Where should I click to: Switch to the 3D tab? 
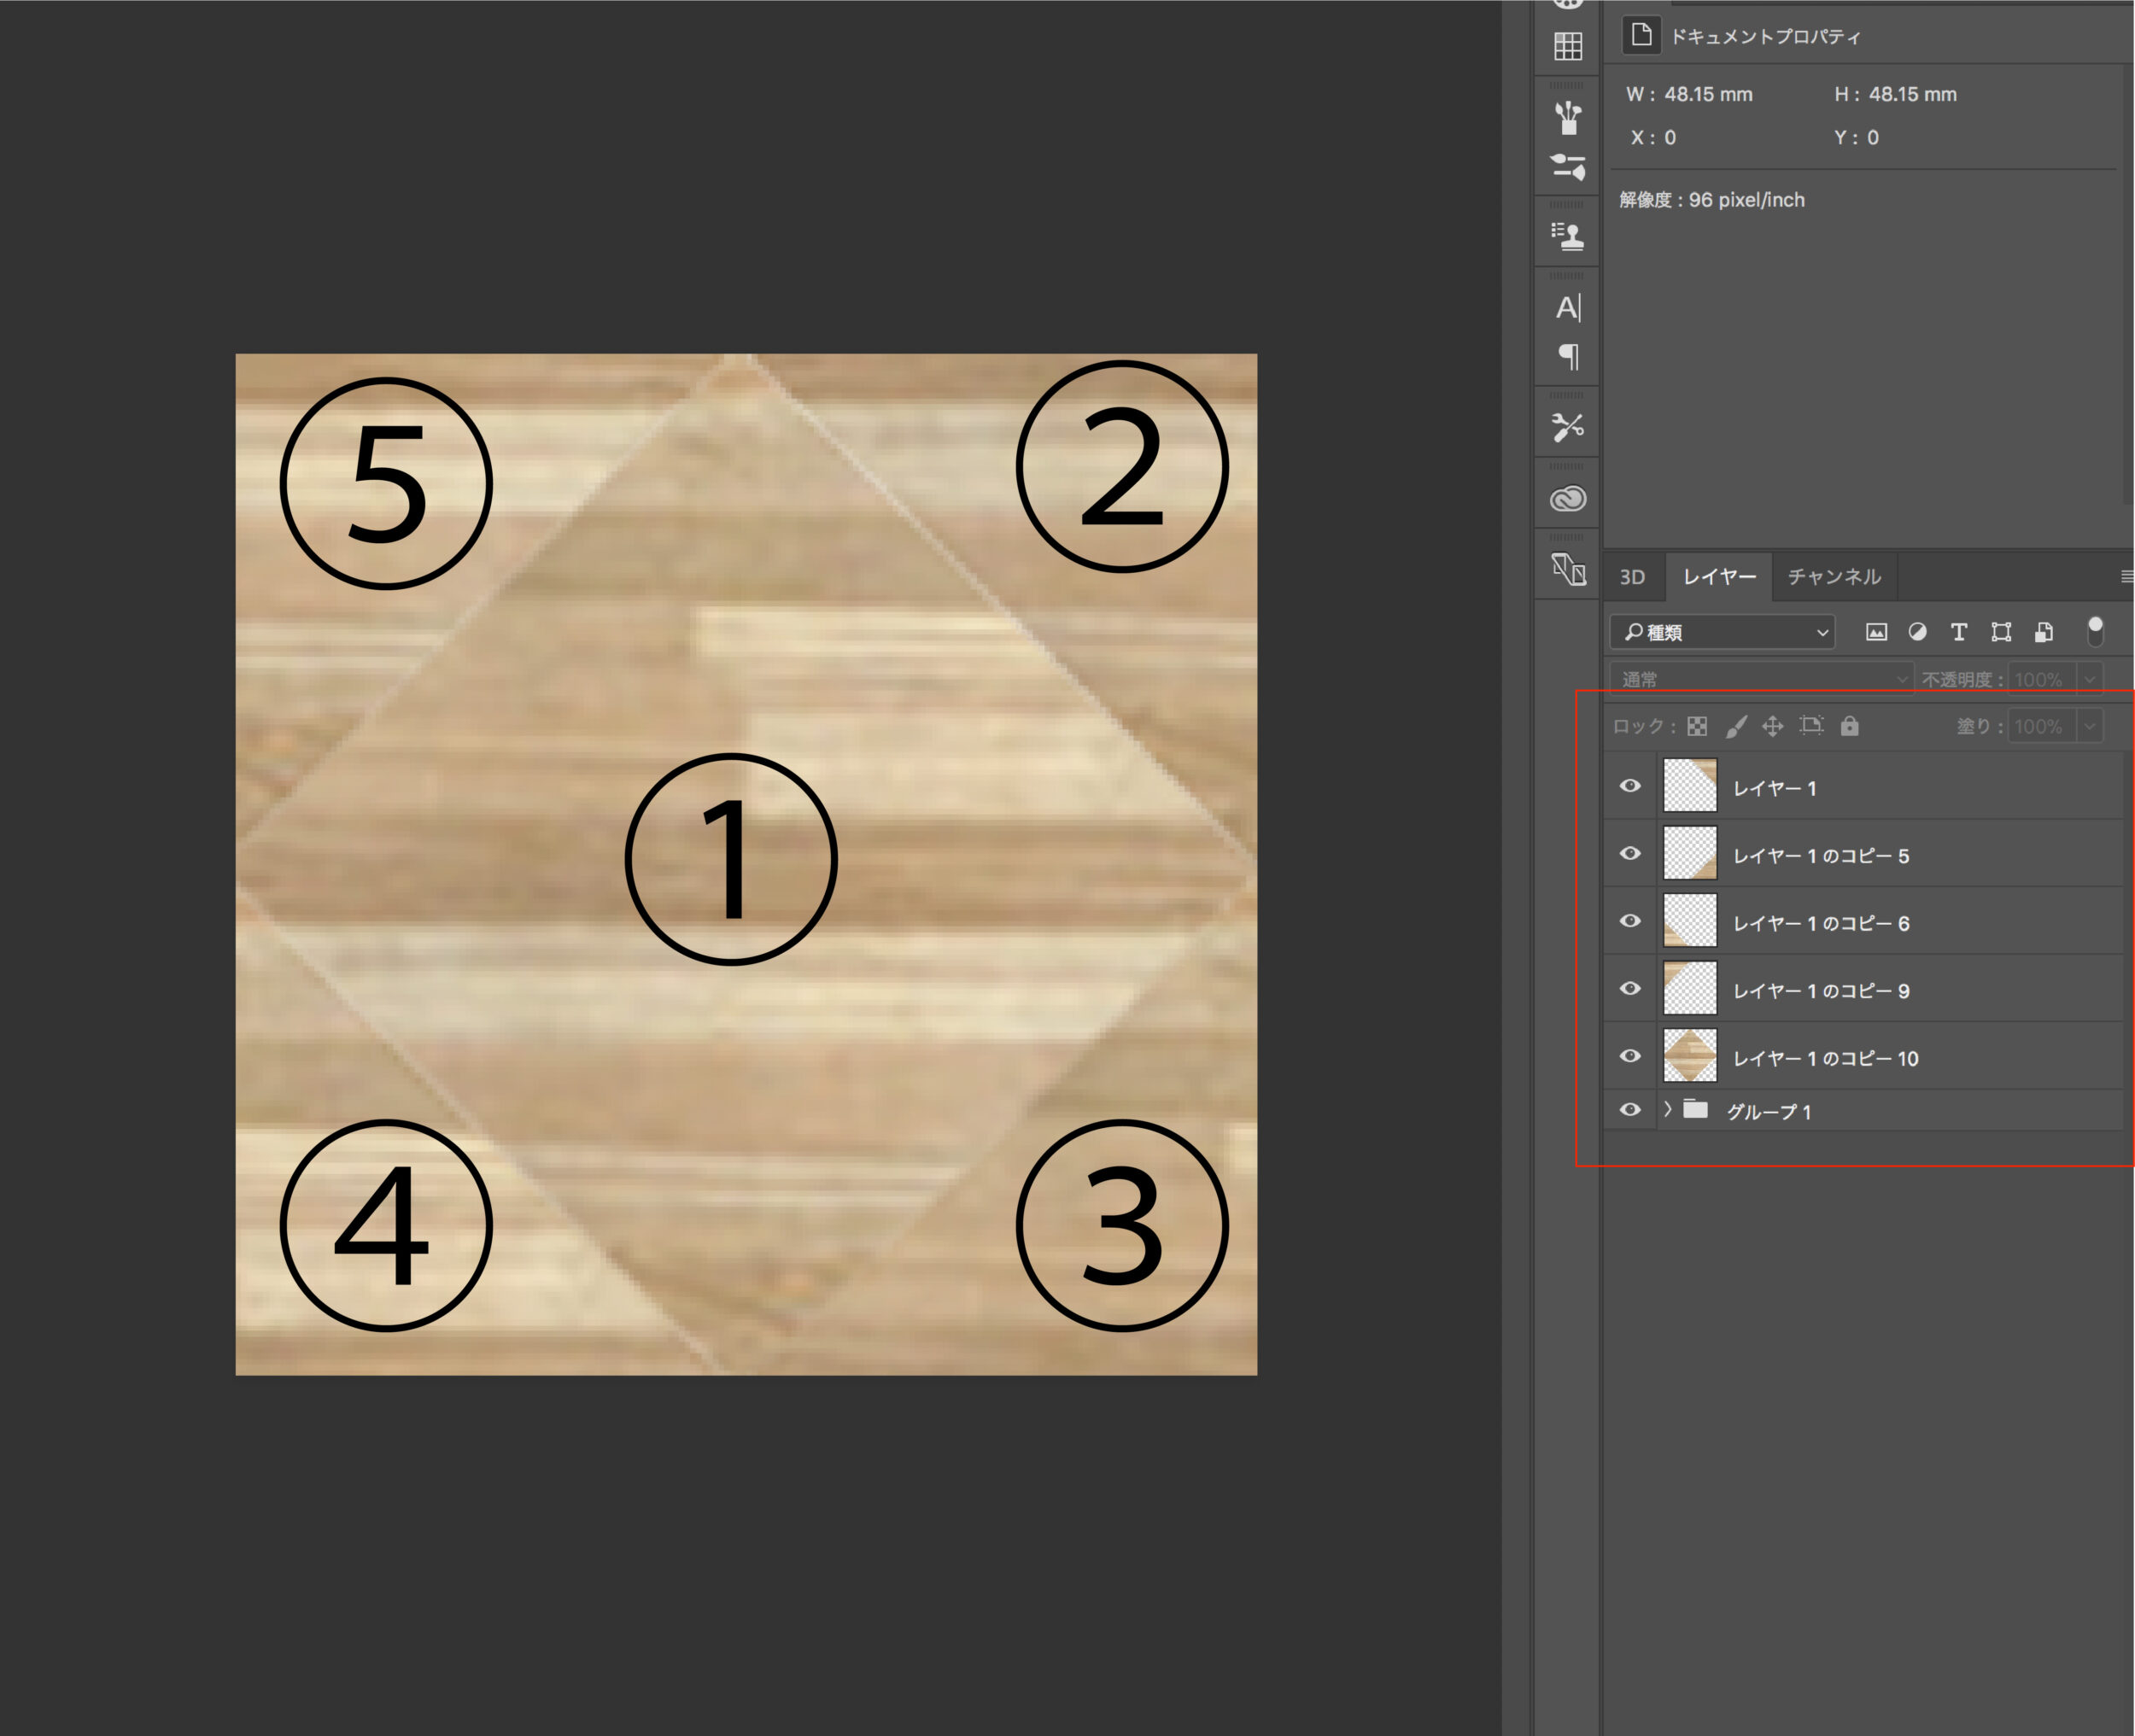[1634, 576]
